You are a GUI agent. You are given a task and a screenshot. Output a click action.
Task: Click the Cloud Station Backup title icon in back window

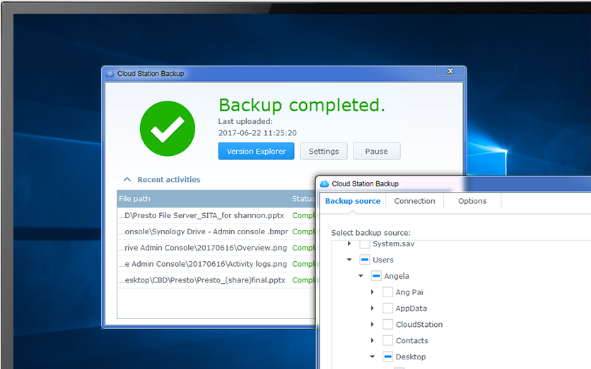[x=110, y=73]
